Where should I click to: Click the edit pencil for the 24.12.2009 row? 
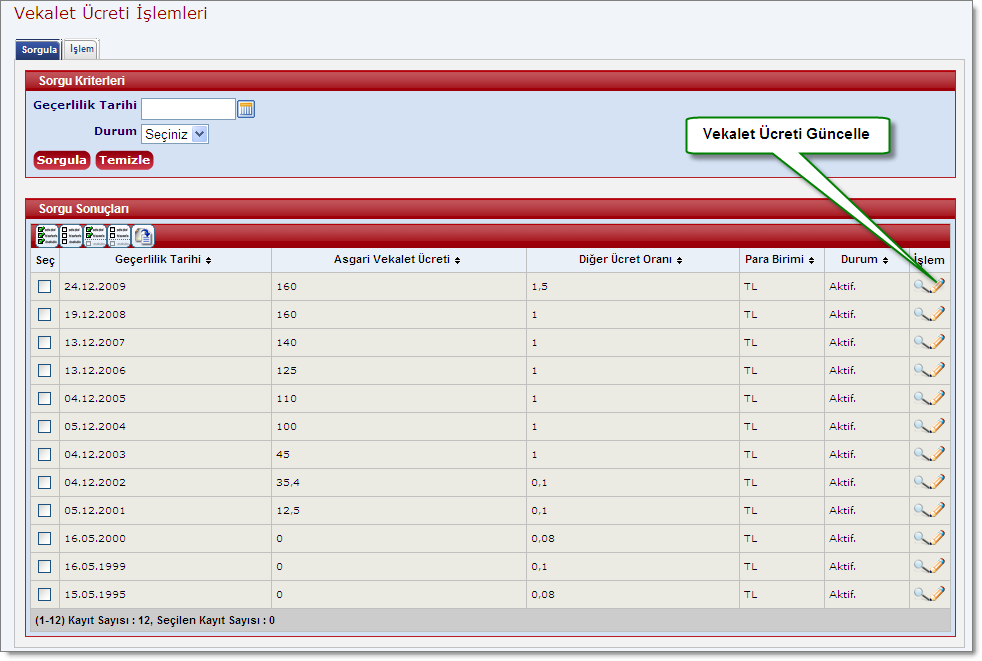click(x=937, y=286)
